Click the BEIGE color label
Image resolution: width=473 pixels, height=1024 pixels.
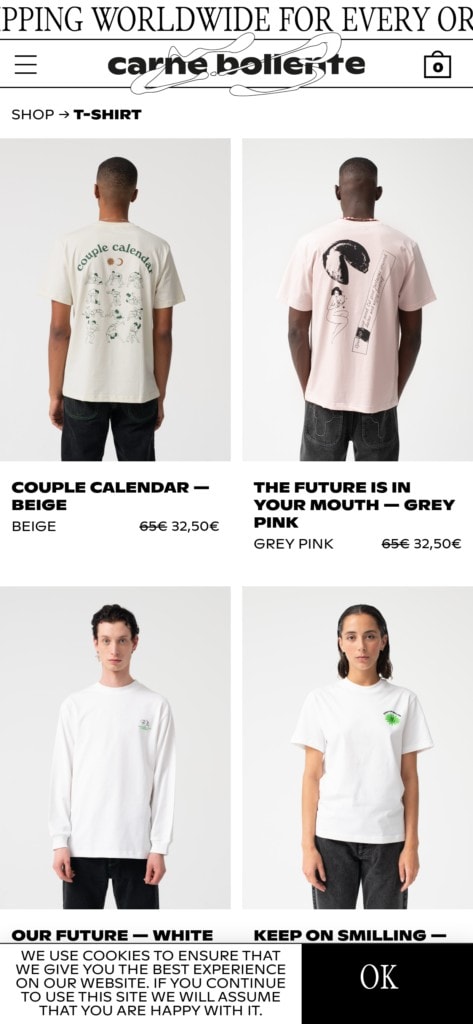coord(34,526)
